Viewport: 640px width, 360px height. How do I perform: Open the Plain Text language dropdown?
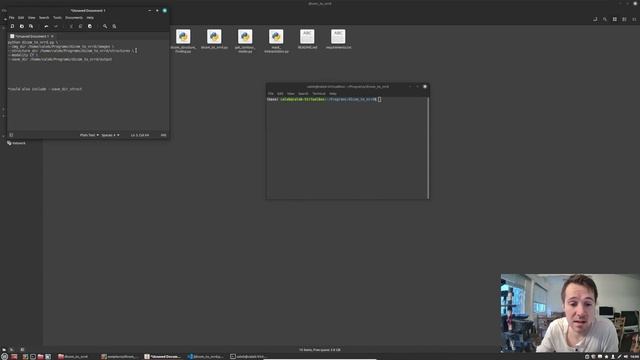coord(89,135)
